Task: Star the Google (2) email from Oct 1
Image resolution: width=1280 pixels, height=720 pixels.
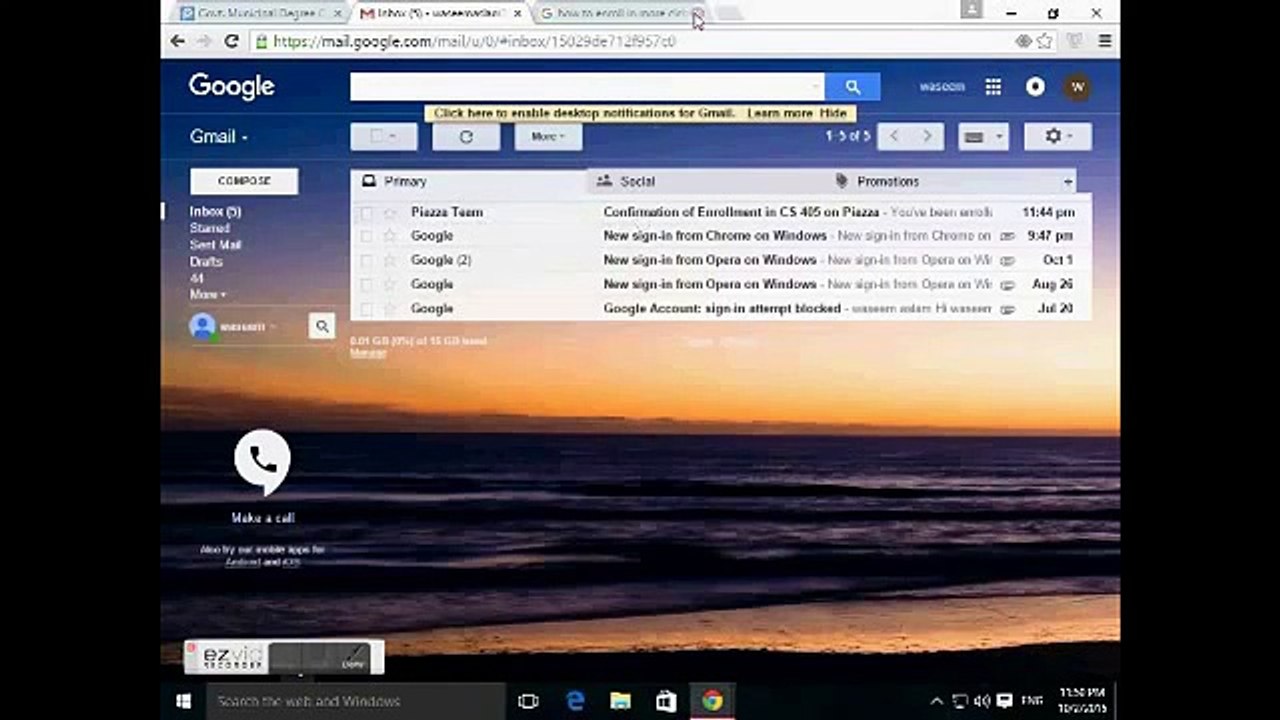Action: coord(390,260)
